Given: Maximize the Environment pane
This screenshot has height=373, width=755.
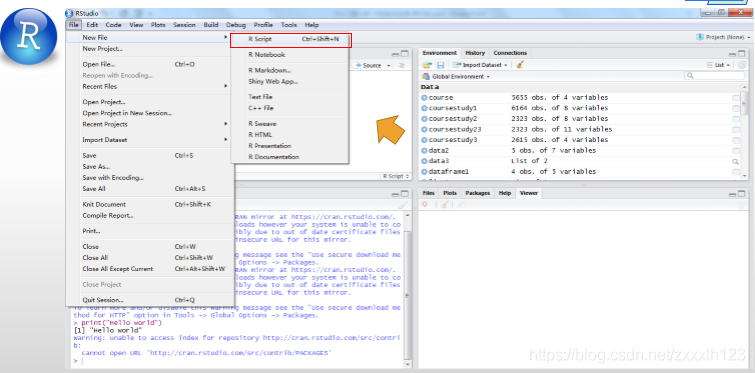Looking at the screenshot, I should pos(742,53).
